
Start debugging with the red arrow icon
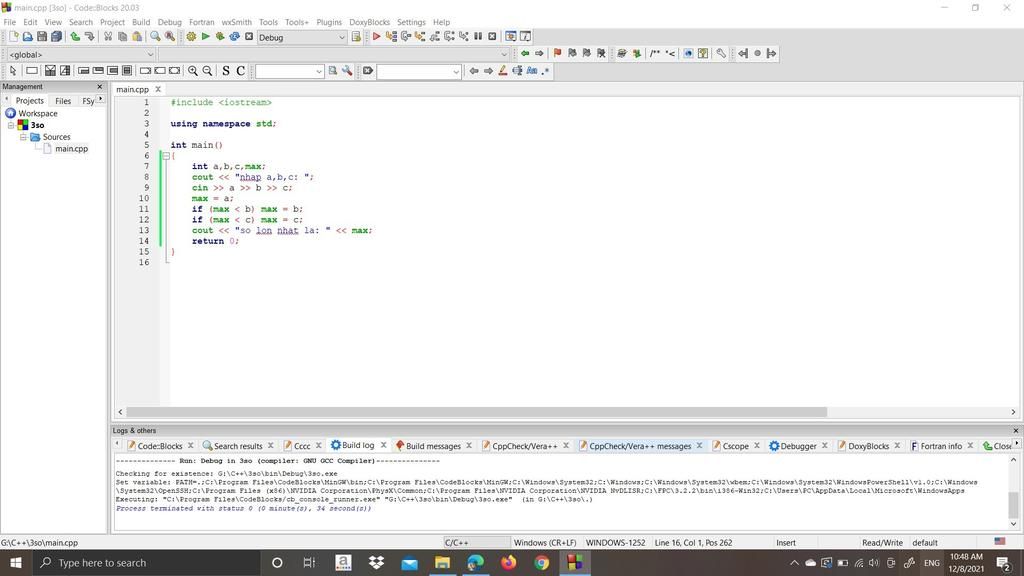(x=376, y=37)
